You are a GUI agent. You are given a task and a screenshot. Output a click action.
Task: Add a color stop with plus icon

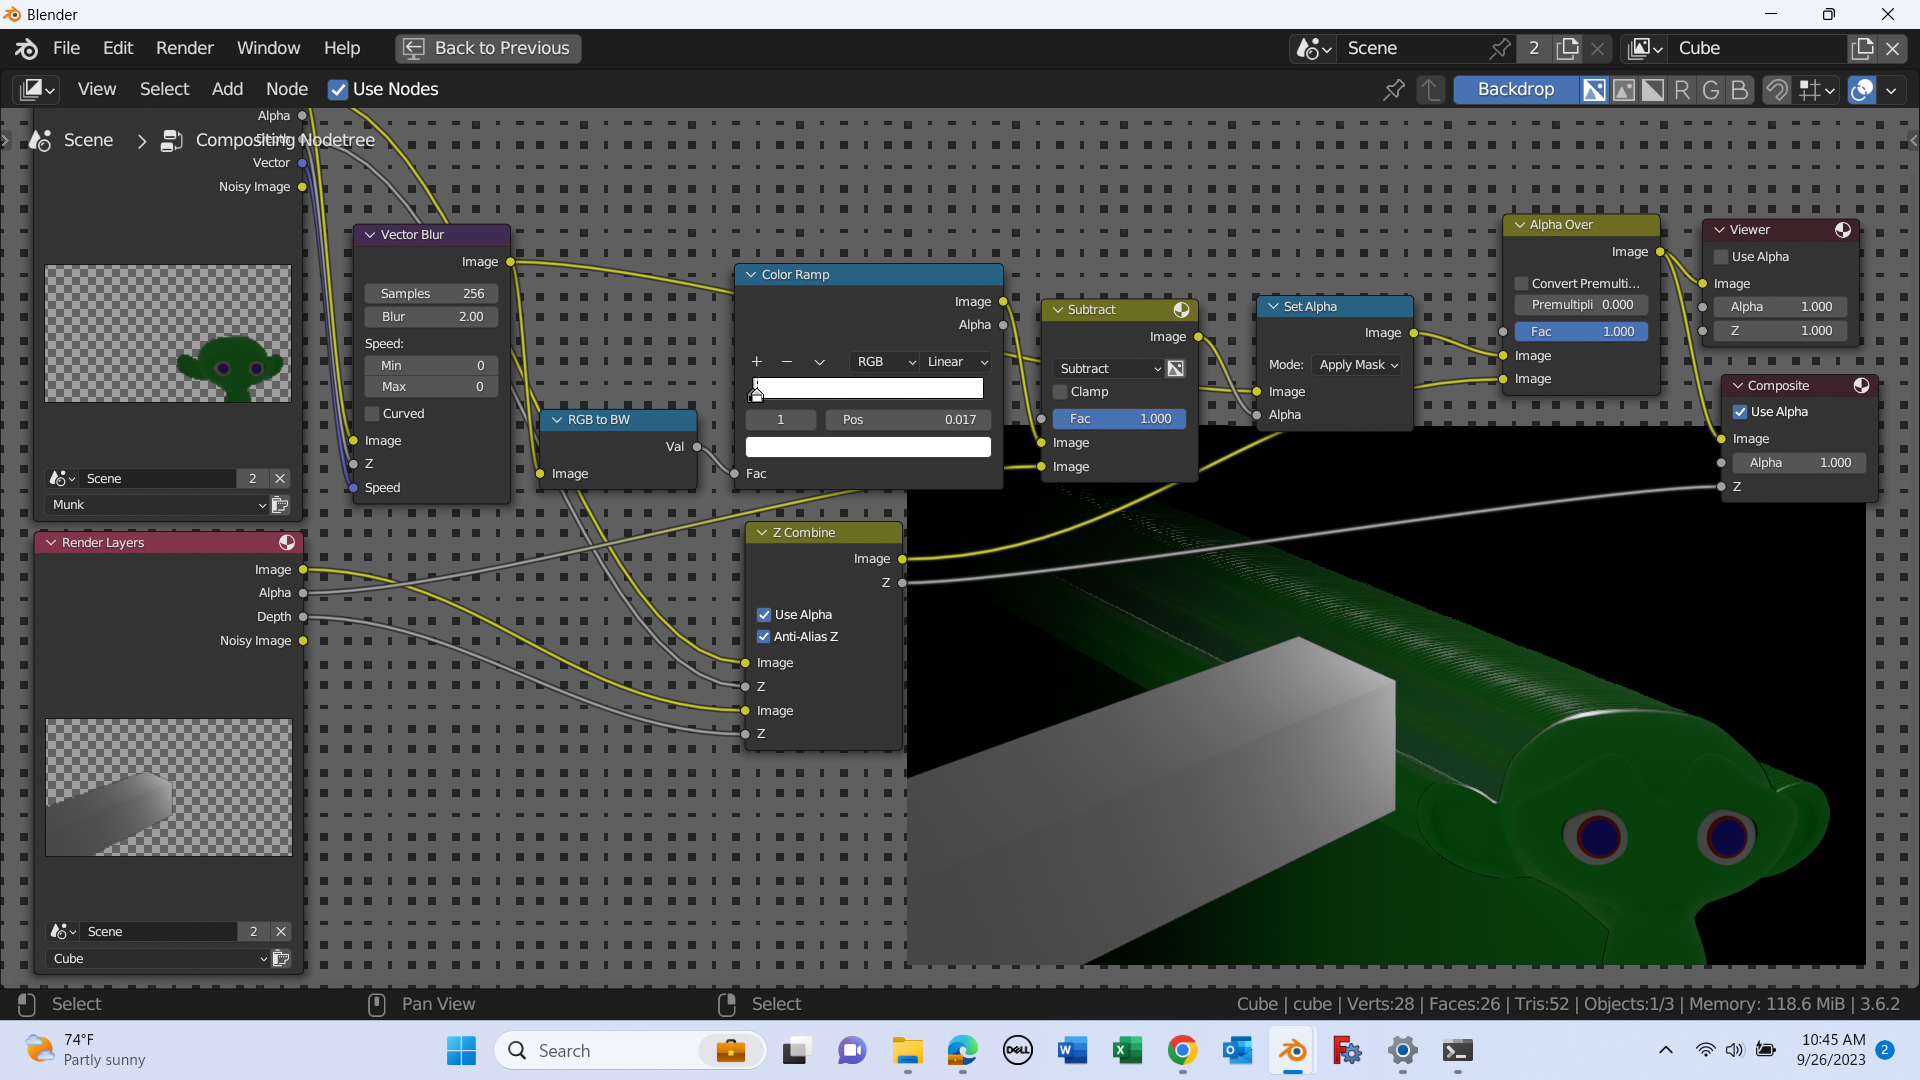tap(757, 362)
